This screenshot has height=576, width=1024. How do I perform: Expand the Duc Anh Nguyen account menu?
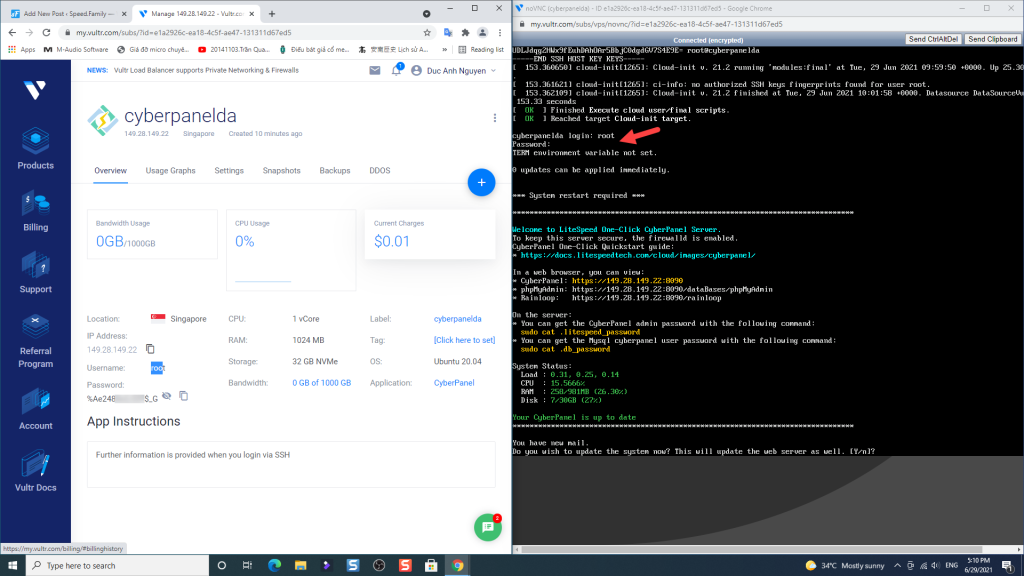463,71
